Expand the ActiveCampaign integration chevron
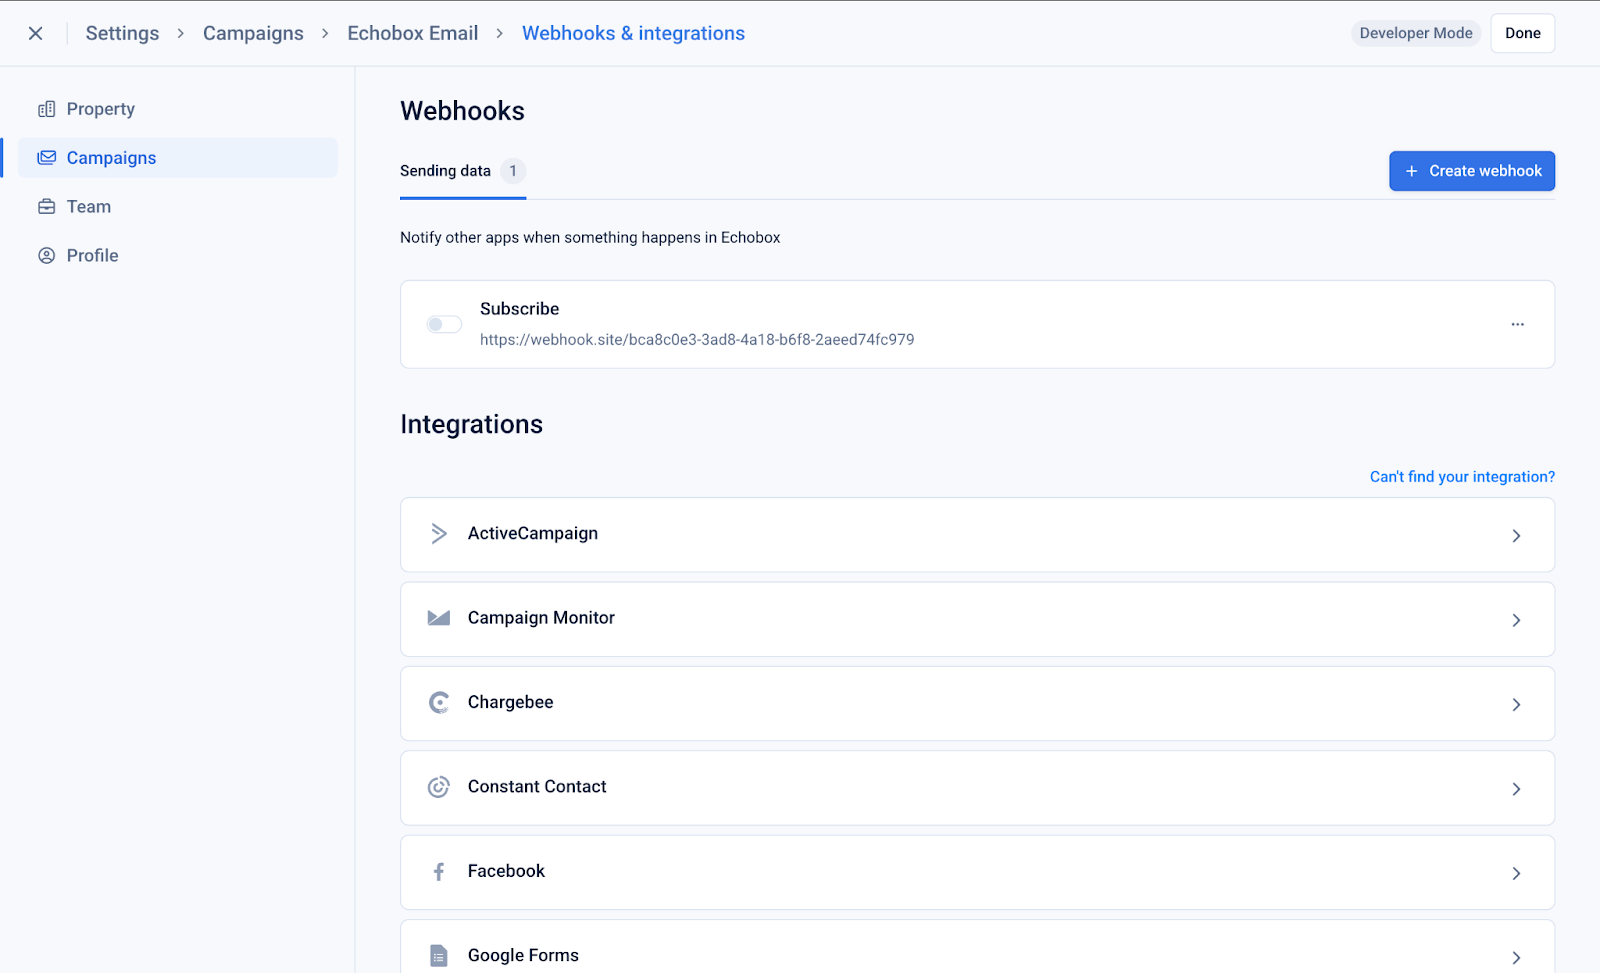Viewport: 1600px width, 973px height. pos(1516,536)
